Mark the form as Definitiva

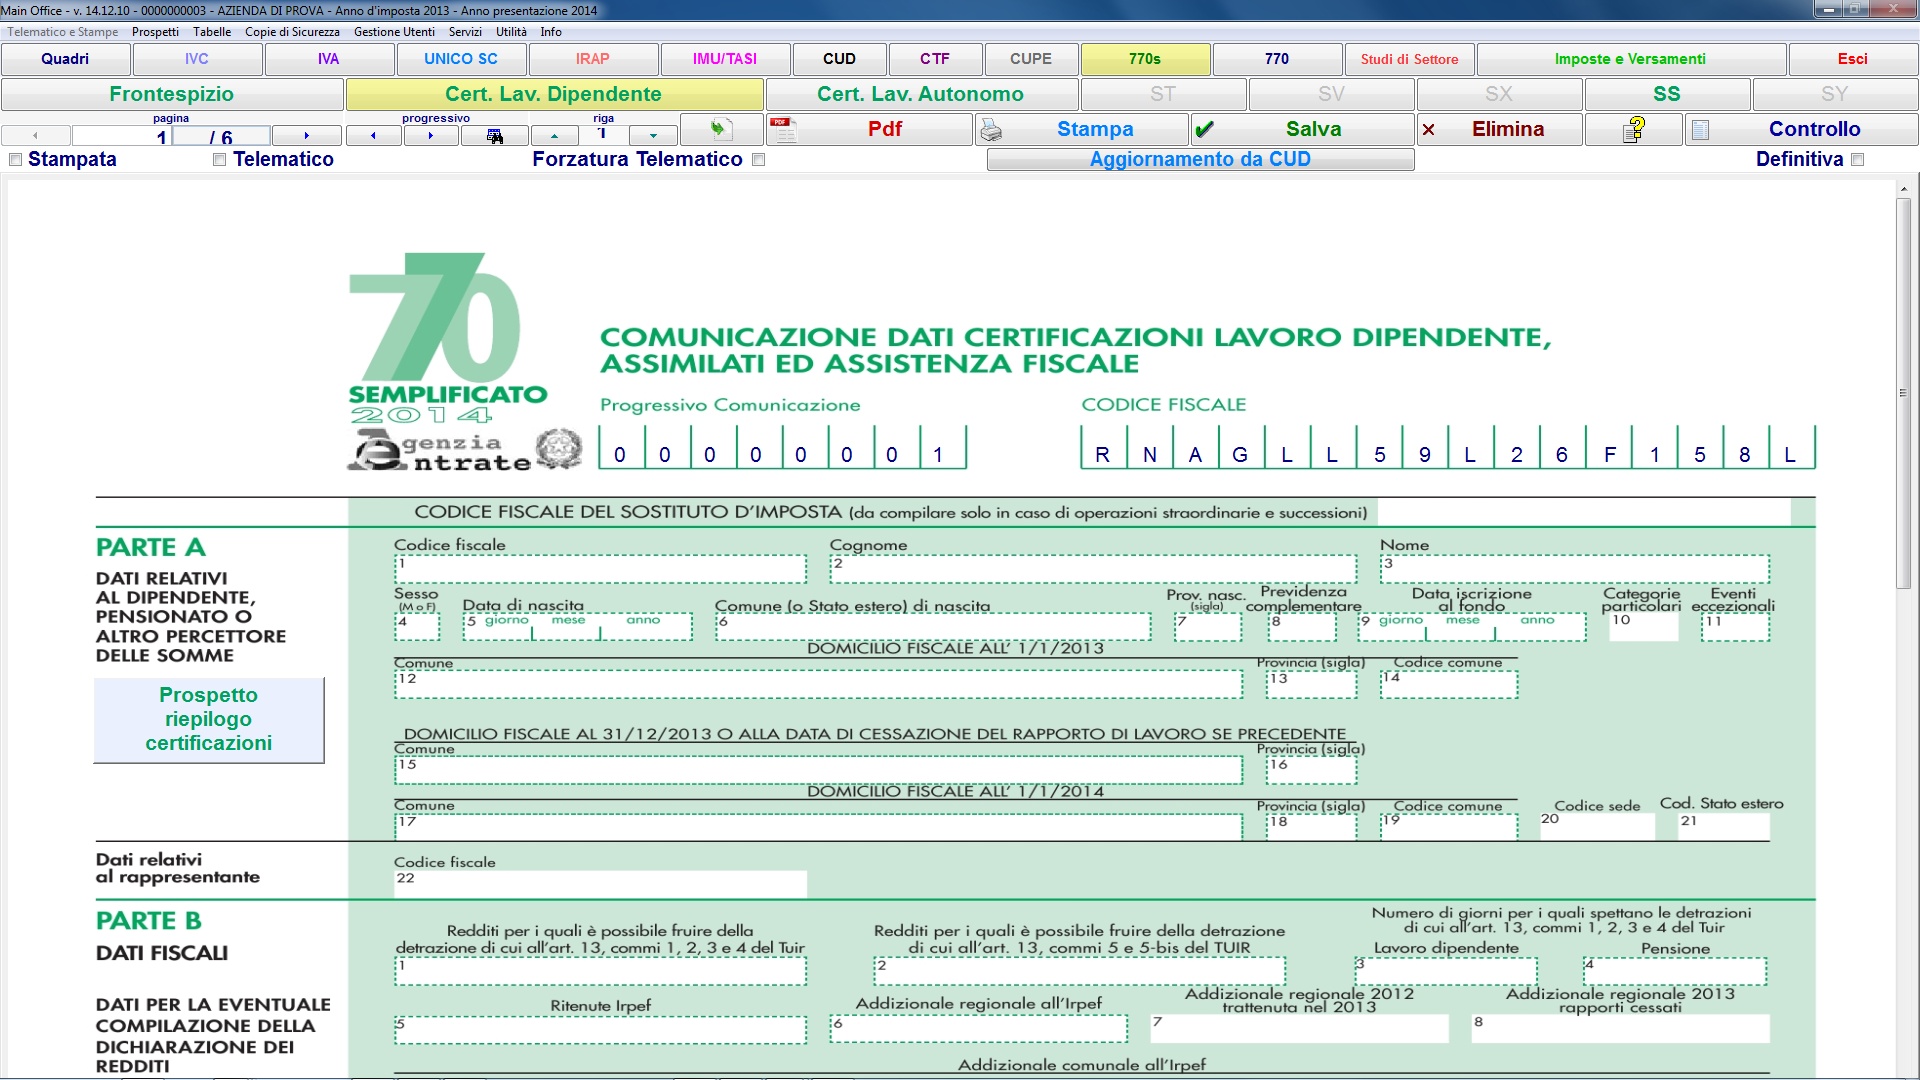pyautogui.click(x=1857, y=160)
